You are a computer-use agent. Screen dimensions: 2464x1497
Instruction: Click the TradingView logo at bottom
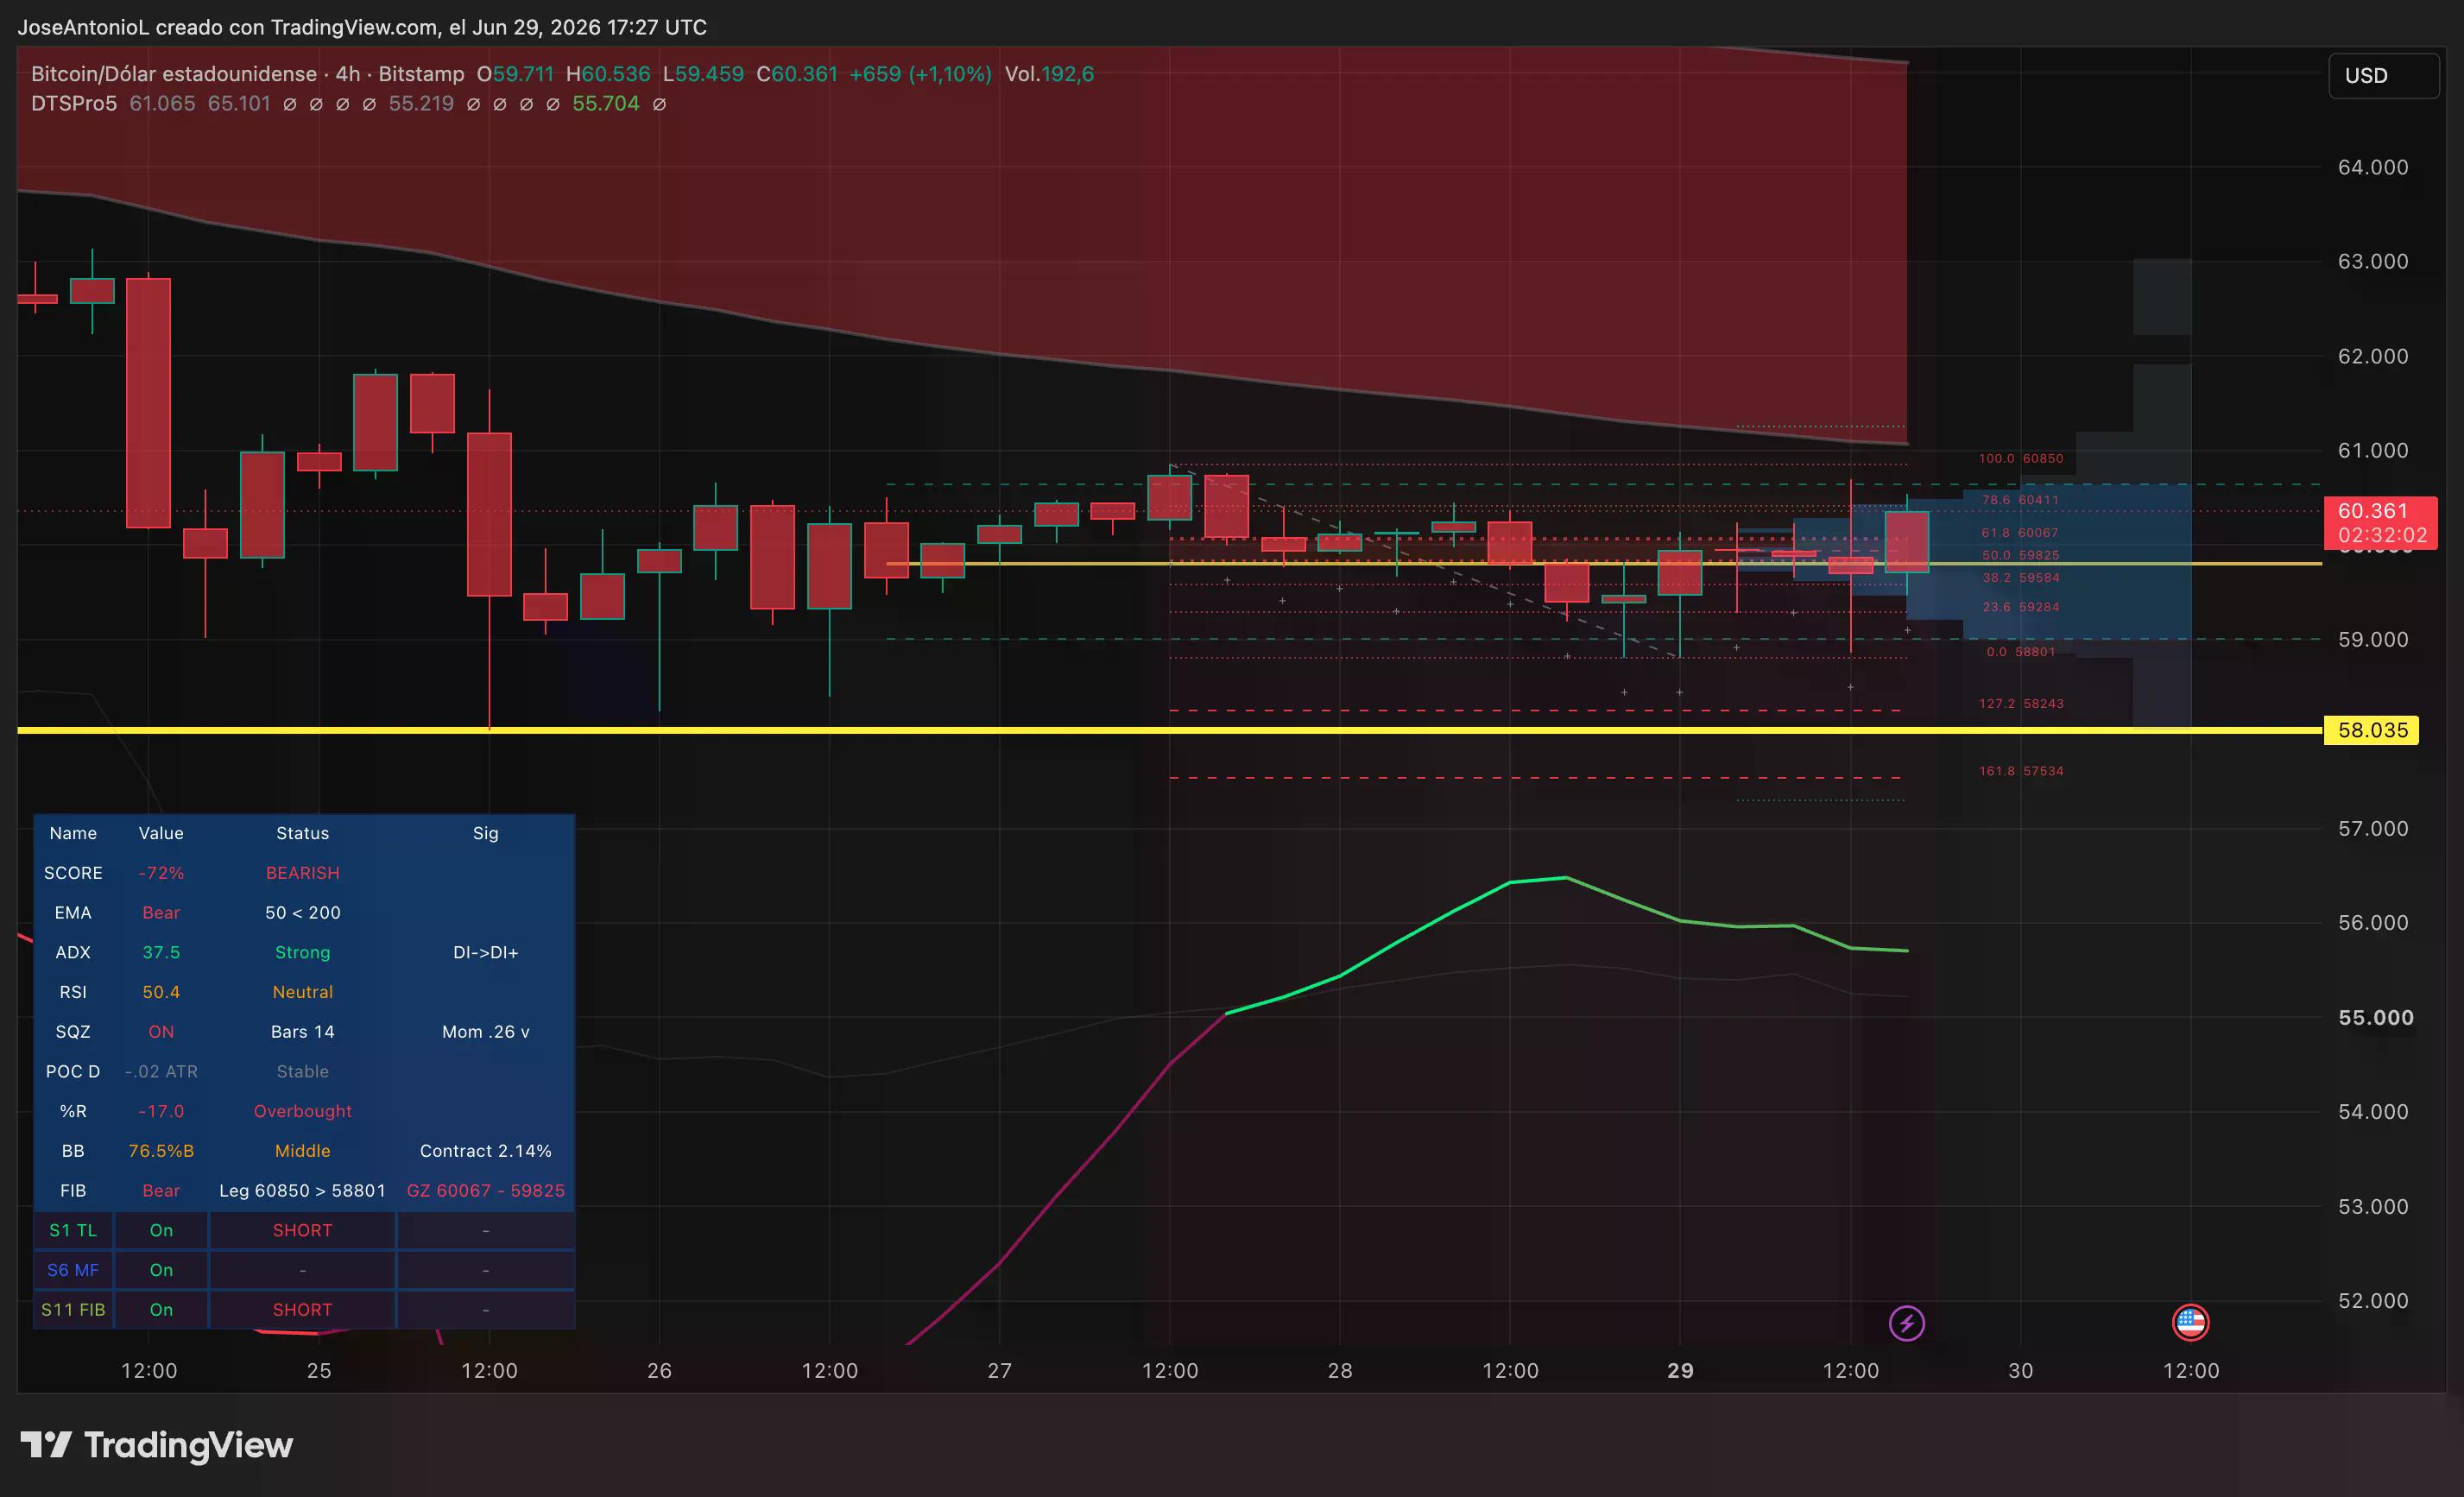point(157,1445)
